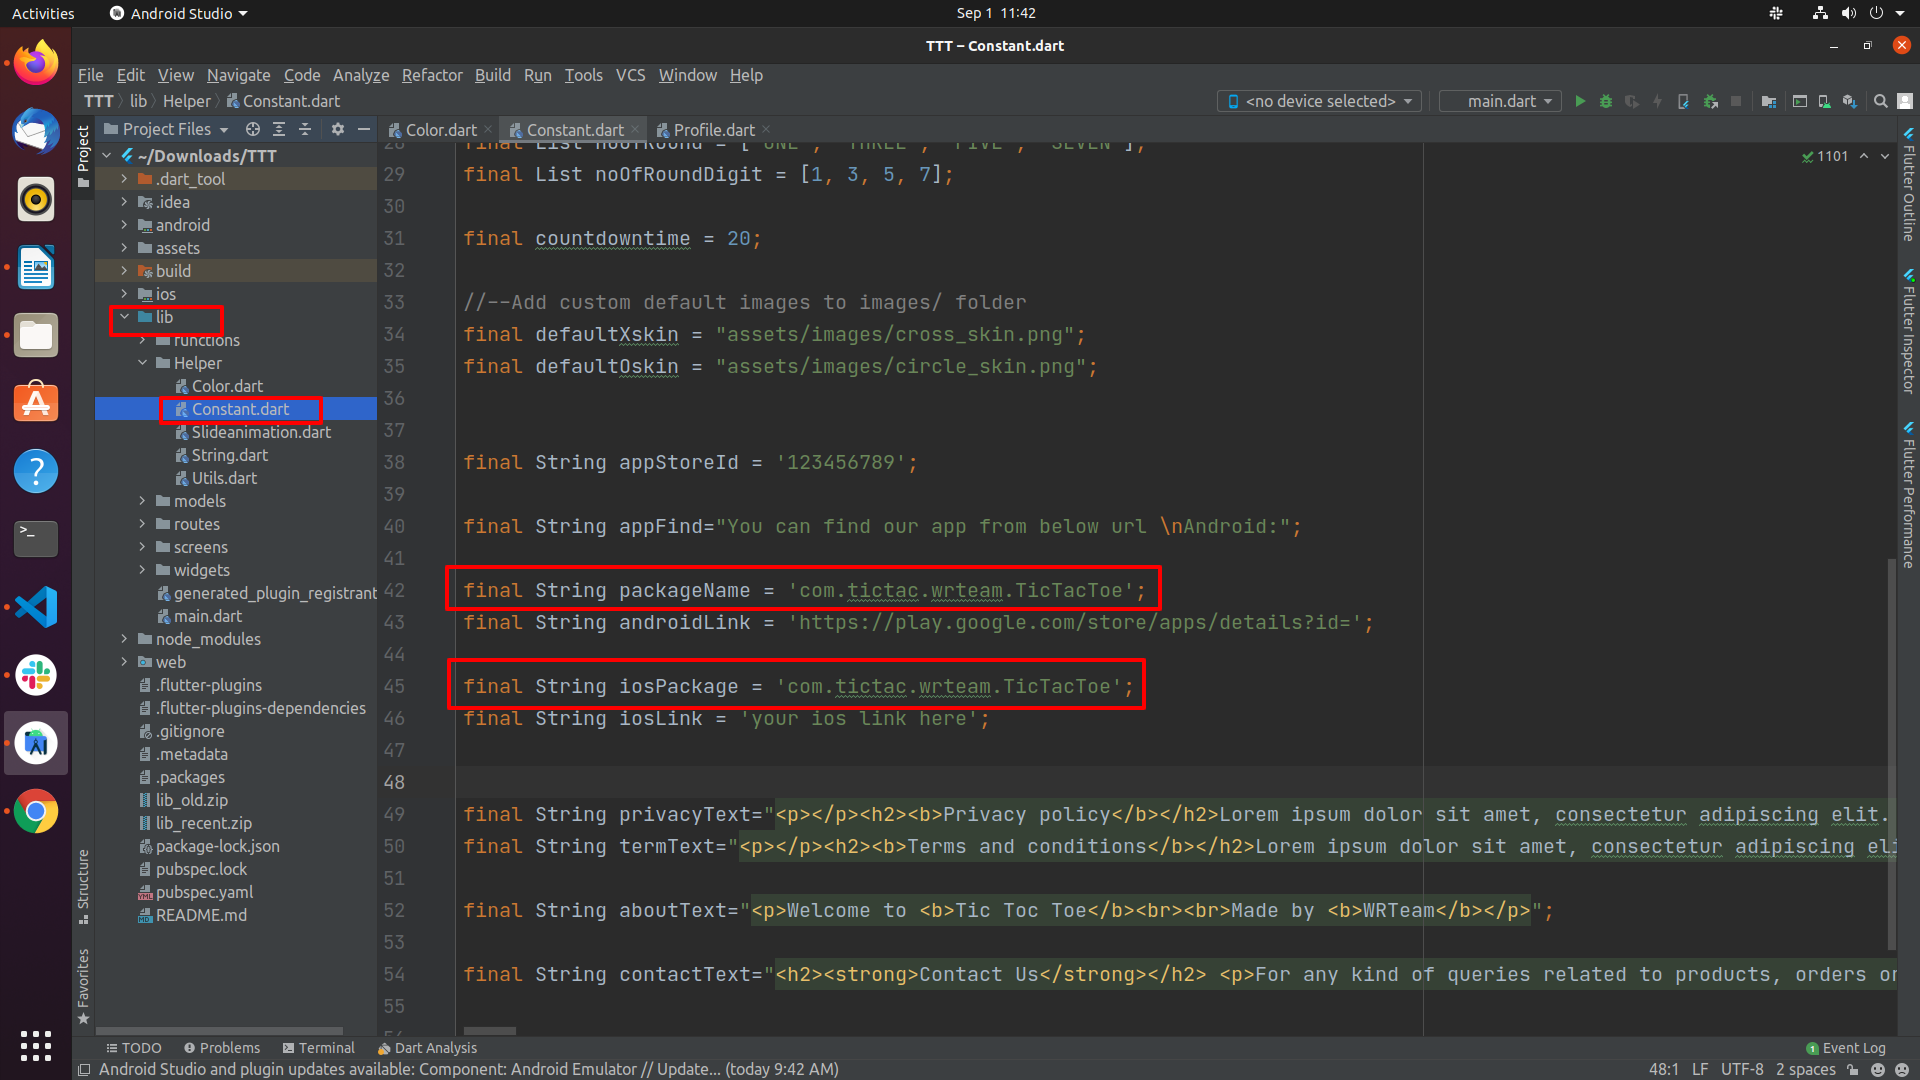1920x1080 pixels.
Task: Open the inspections widget showing 1101
Action: (1825, 156)
